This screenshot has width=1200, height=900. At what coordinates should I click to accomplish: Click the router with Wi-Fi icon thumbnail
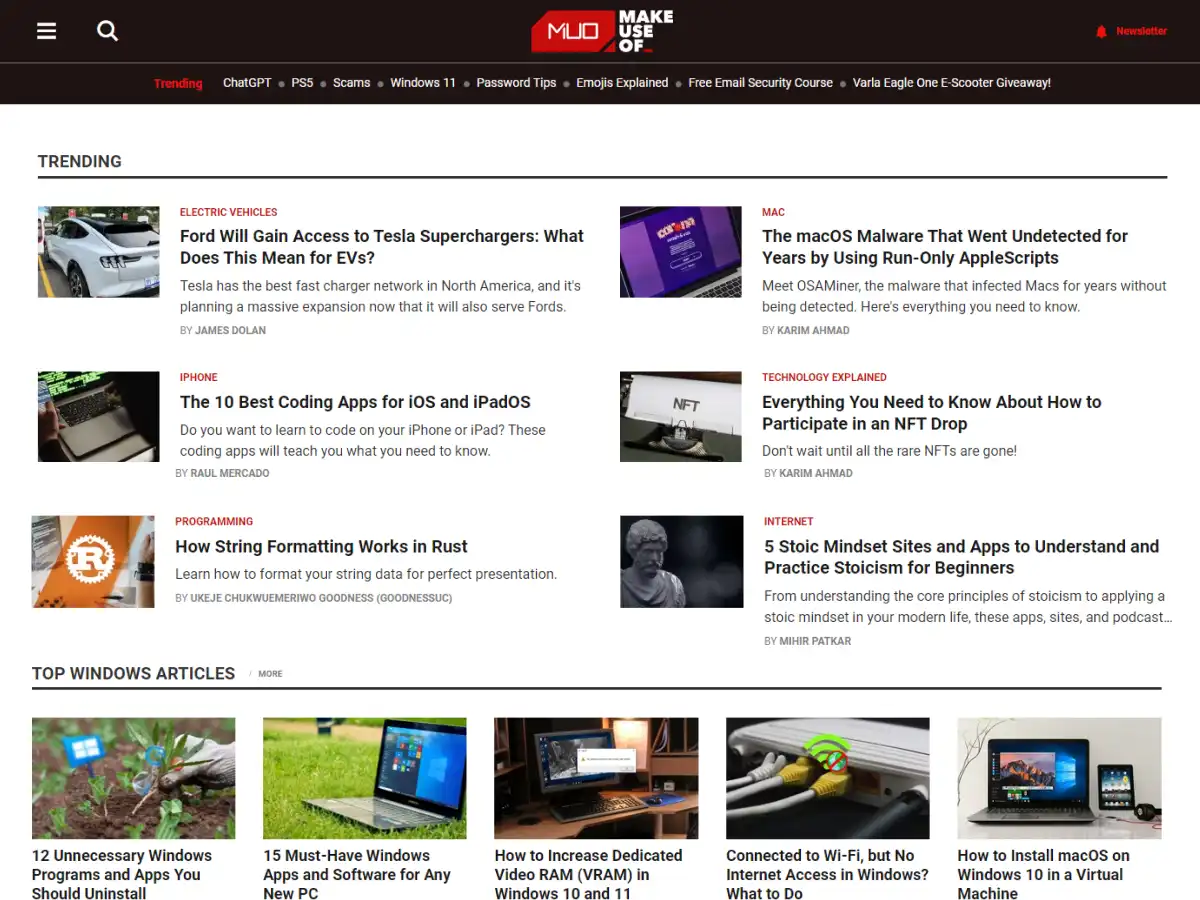coord(828,778)
